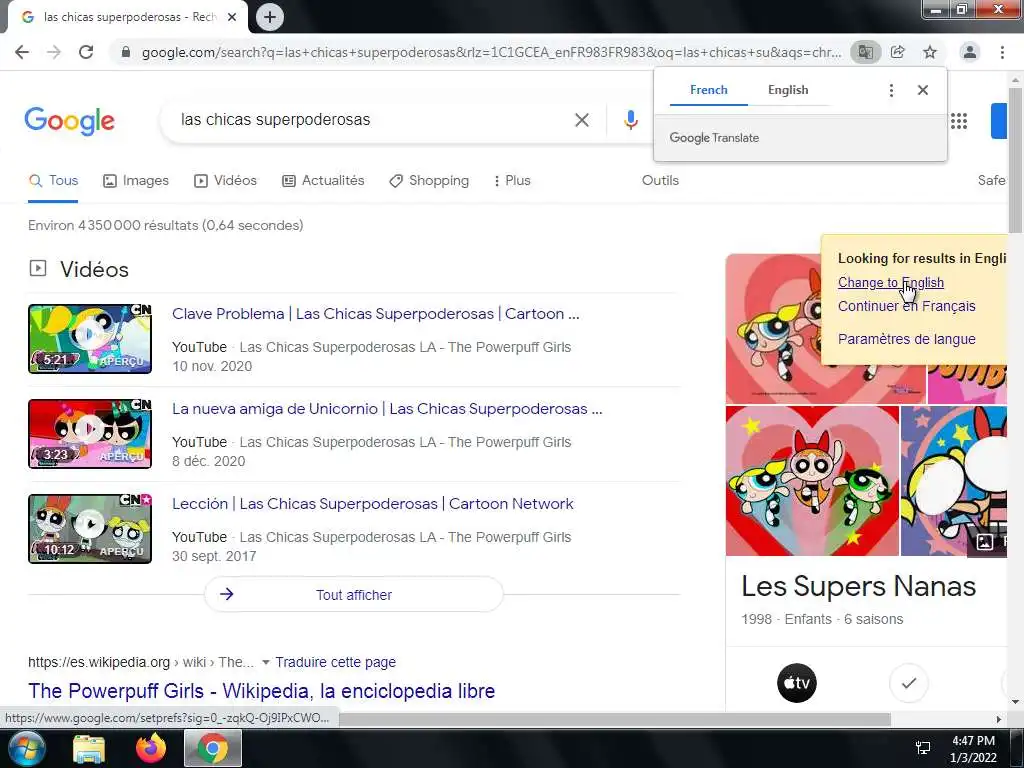Viewport: 1024px width, 768px height.
Task: Open 'Clave Problema' video result title
Action: (376, 314)
